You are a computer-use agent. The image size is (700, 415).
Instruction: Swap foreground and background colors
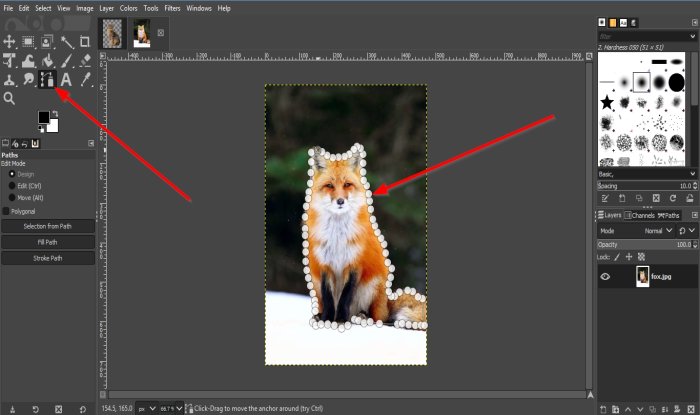pos(55,114)
